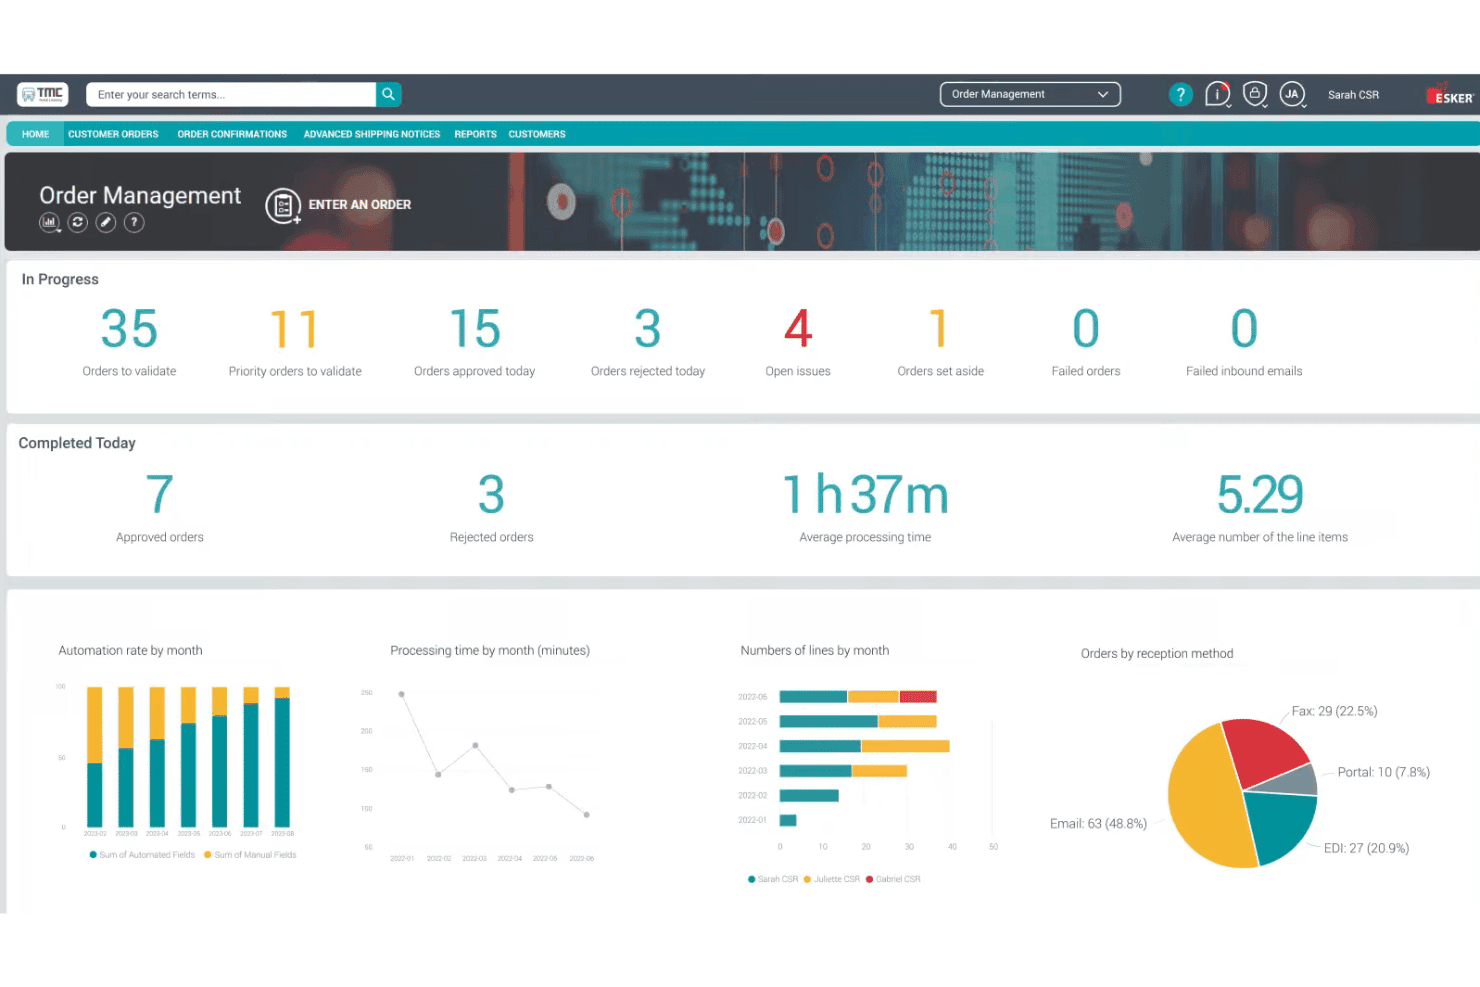Open the 0 Failed inbound emails tile

tap(1244, 342)
